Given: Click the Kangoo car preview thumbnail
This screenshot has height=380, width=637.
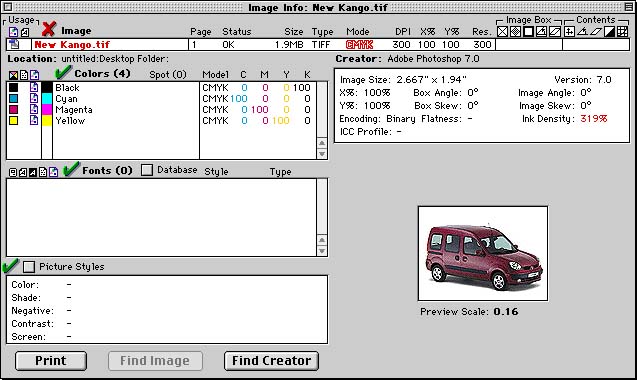Looking at the screenshot, I should (483, 254).
